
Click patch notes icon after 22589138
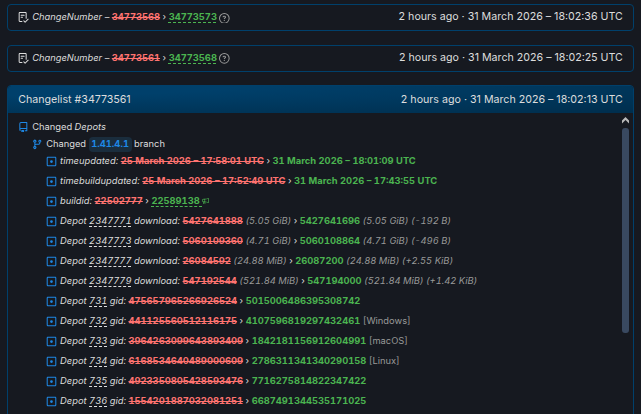click(206, 201)
